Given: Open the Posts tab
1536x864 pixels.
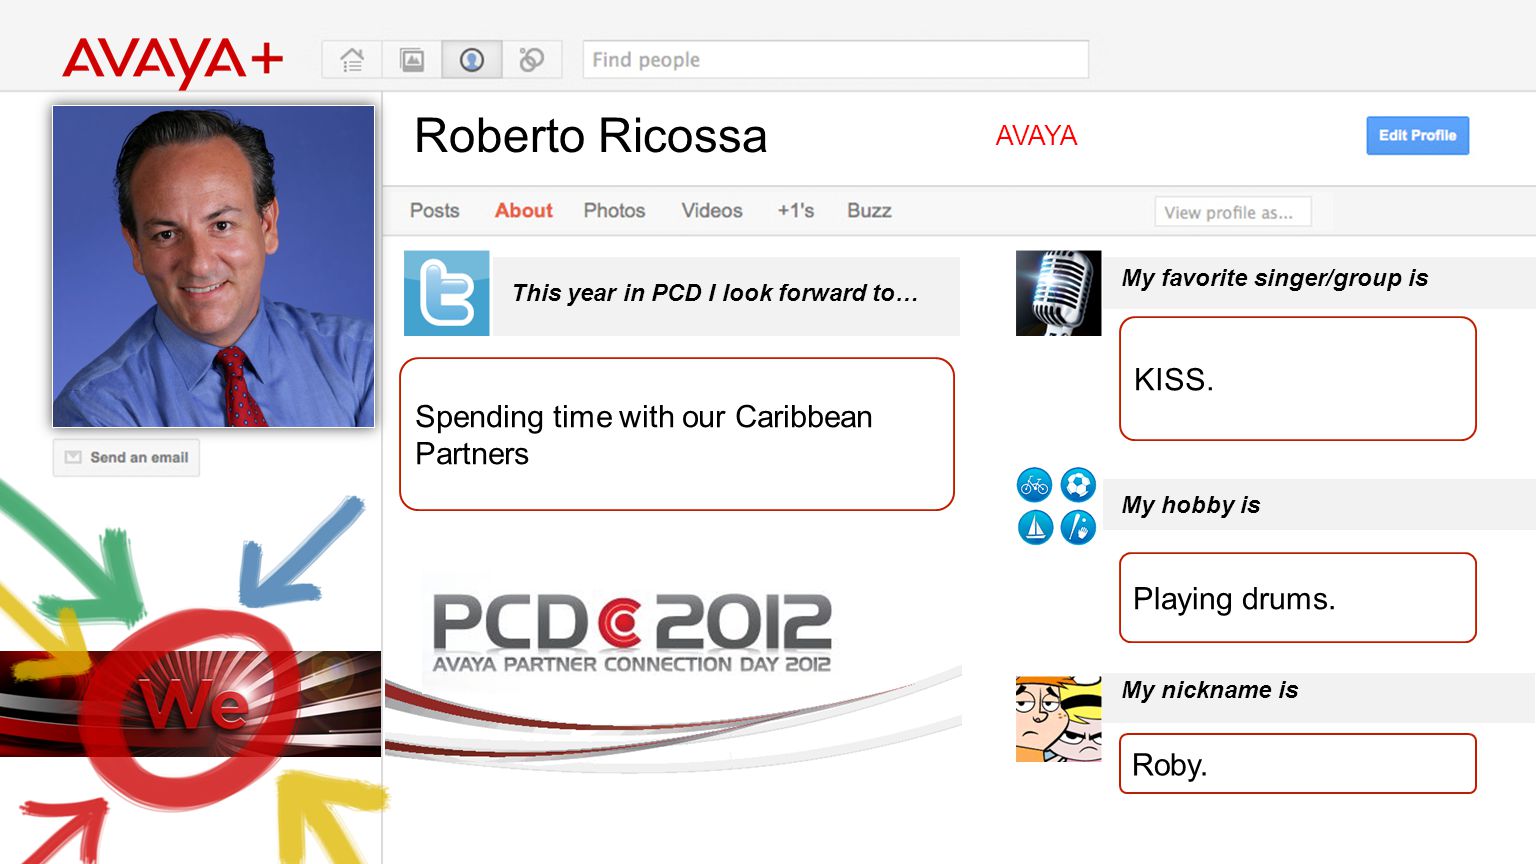Looking at the screenshot, I should 434,211.
